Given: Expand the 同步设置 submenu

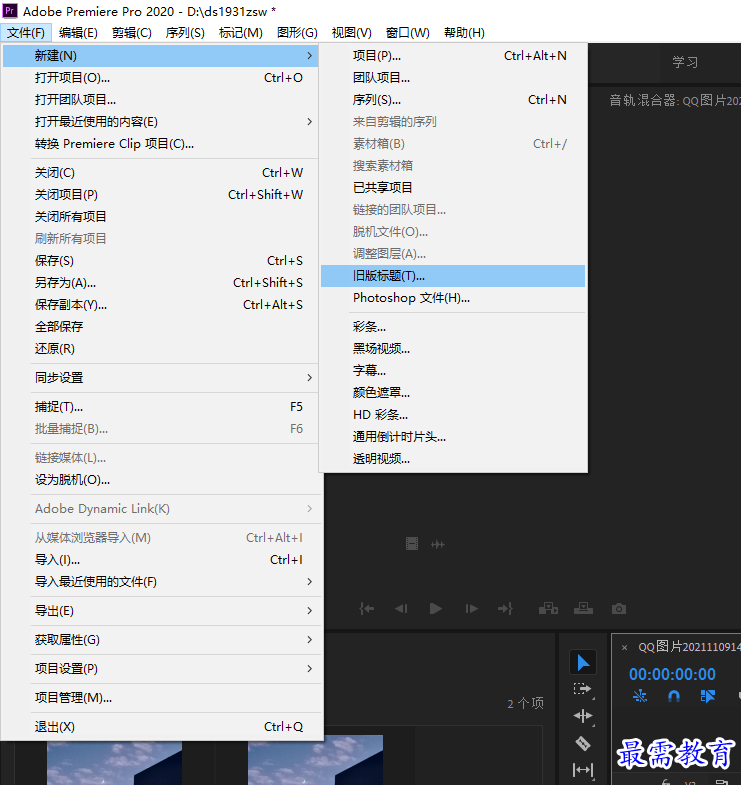Looking at the screenshot, I should click(160, 377).
